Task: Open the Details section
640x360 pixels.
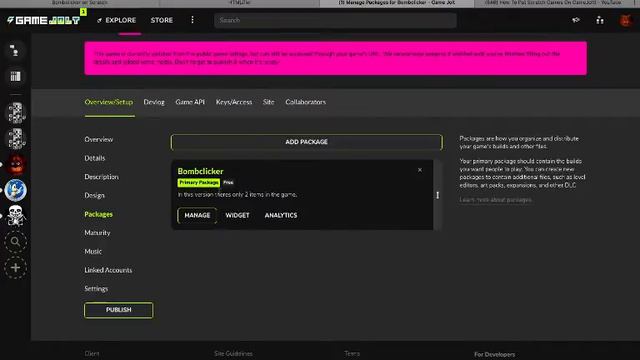Action: tap(95, 158)
